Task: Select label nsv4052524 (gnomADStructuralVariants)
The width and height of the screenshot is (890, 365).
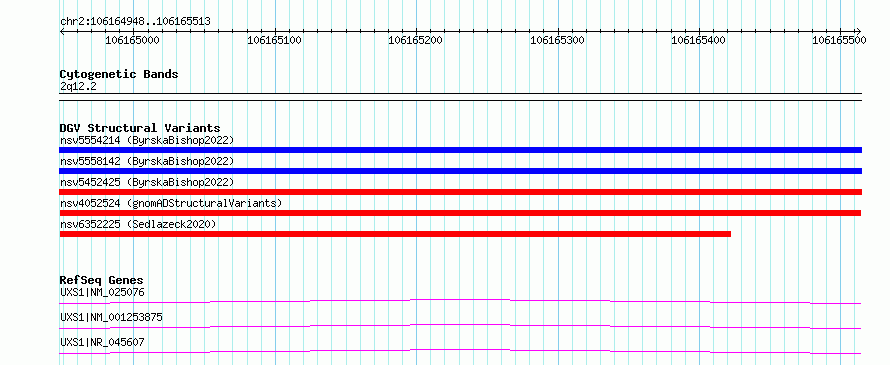Action: coord(171,203)
